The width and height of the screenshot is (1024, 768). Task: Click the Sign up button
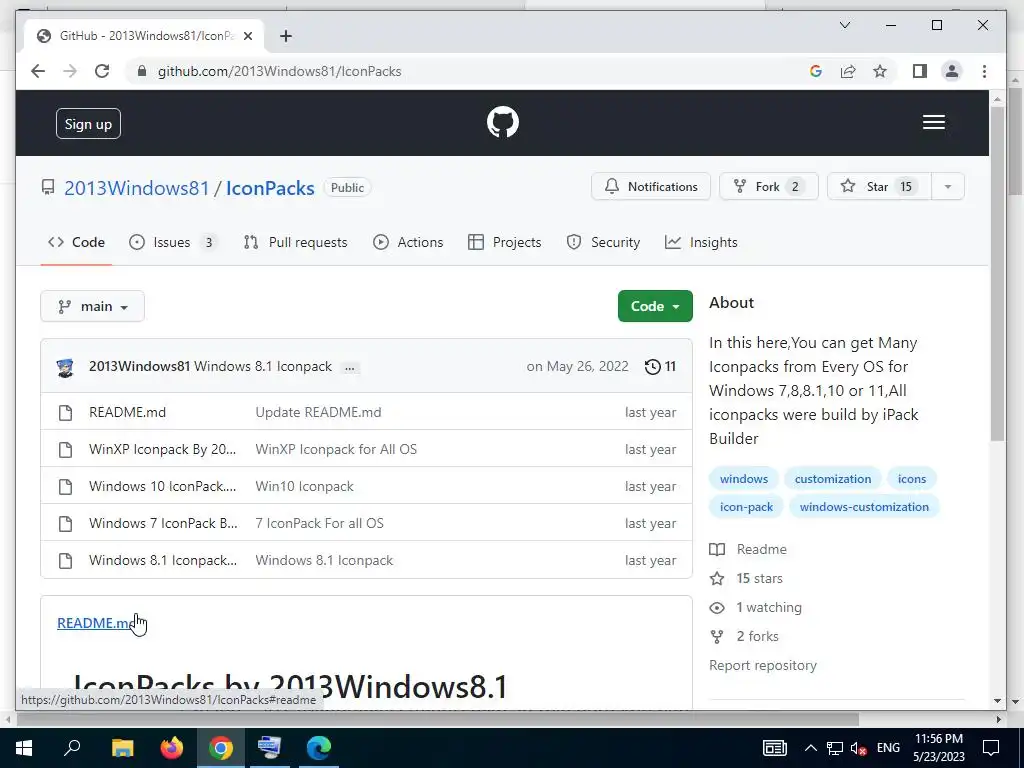tap(88, 123)
